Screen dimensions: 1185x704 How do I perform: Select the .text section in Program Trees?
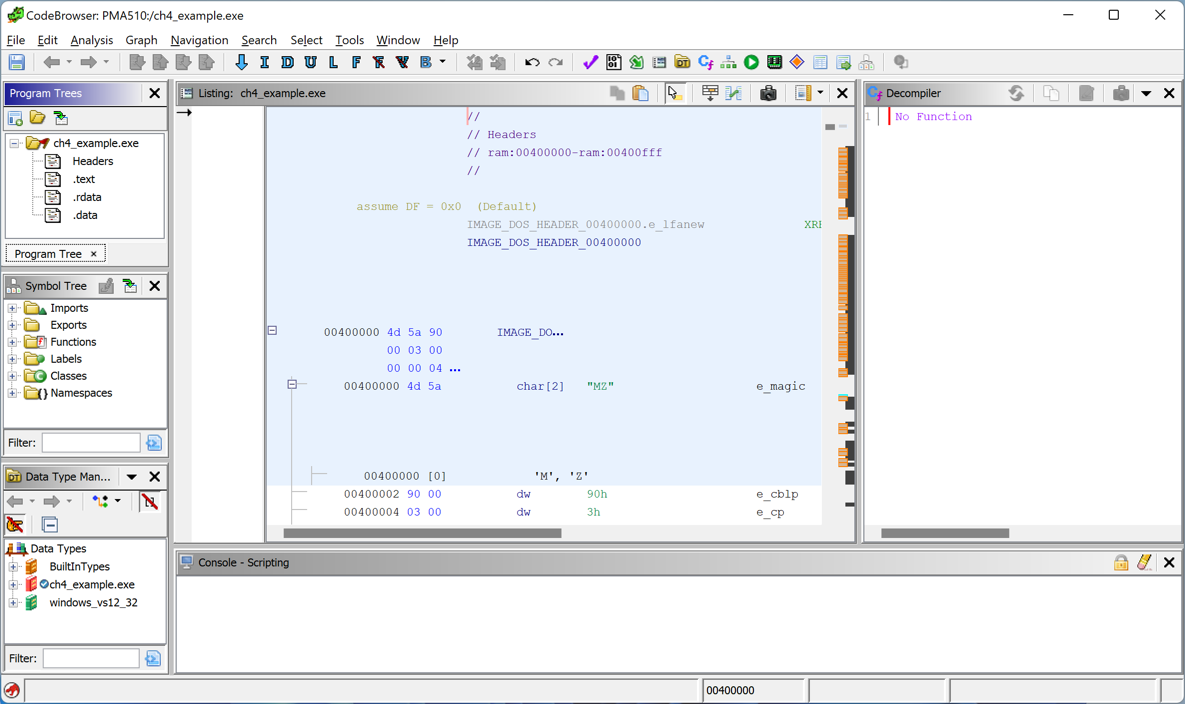click(84, 179)
